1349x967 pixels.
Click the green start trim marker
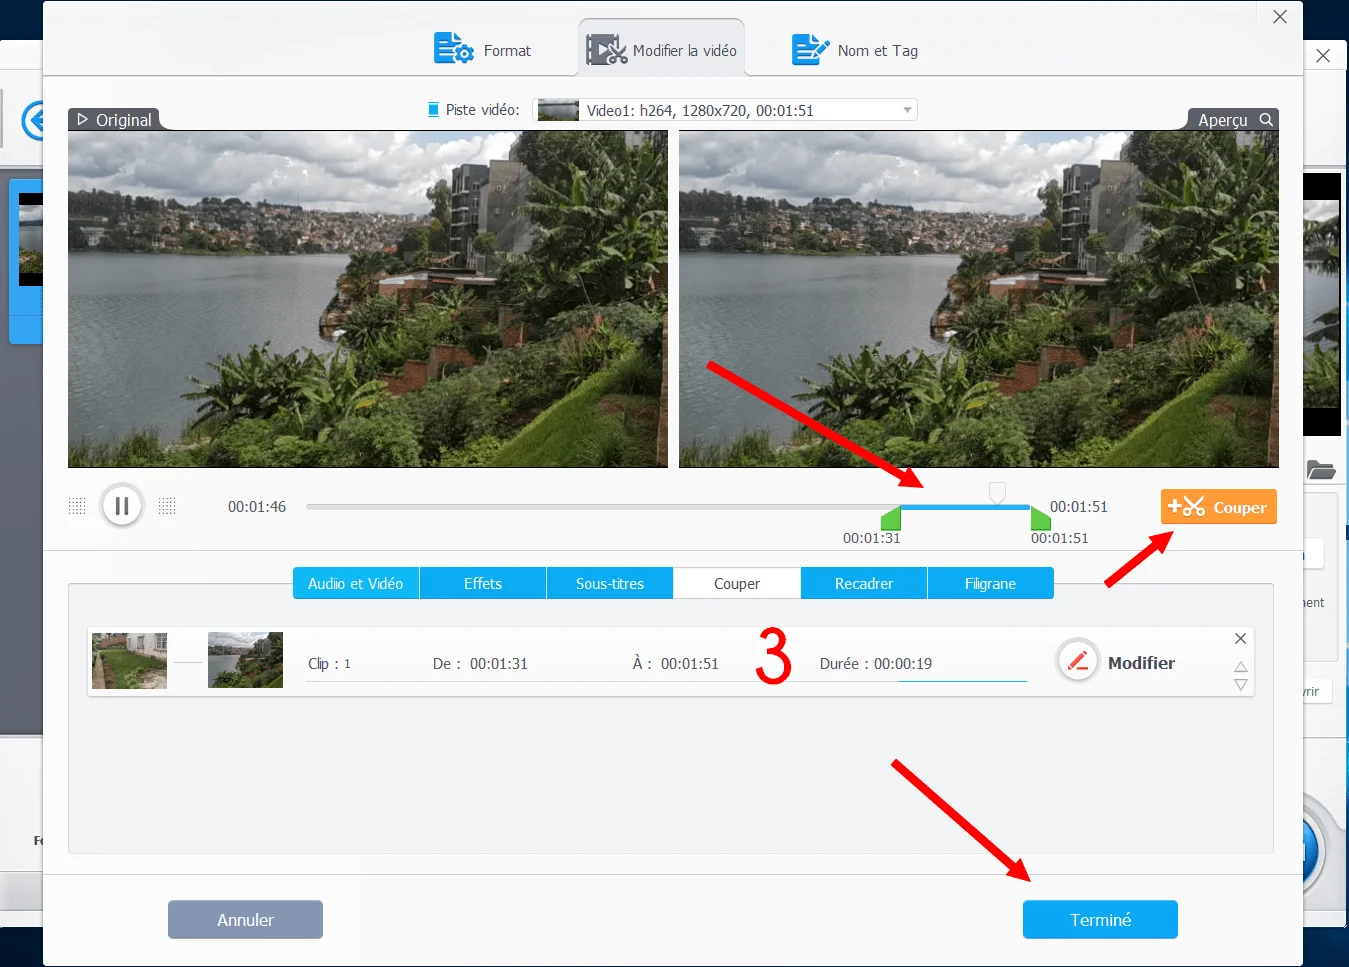tap(891, 518)
